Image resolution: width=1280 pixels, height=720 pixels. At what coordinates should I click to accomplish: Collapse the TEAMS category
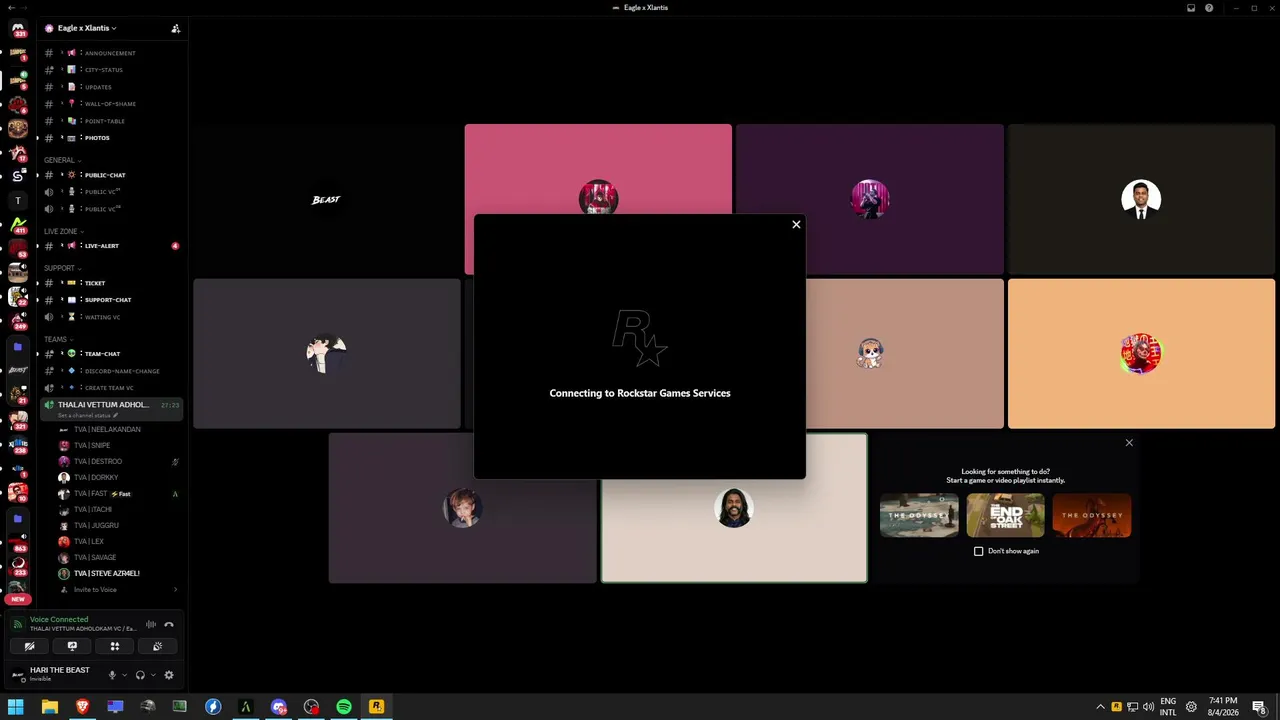click(58, 339)
